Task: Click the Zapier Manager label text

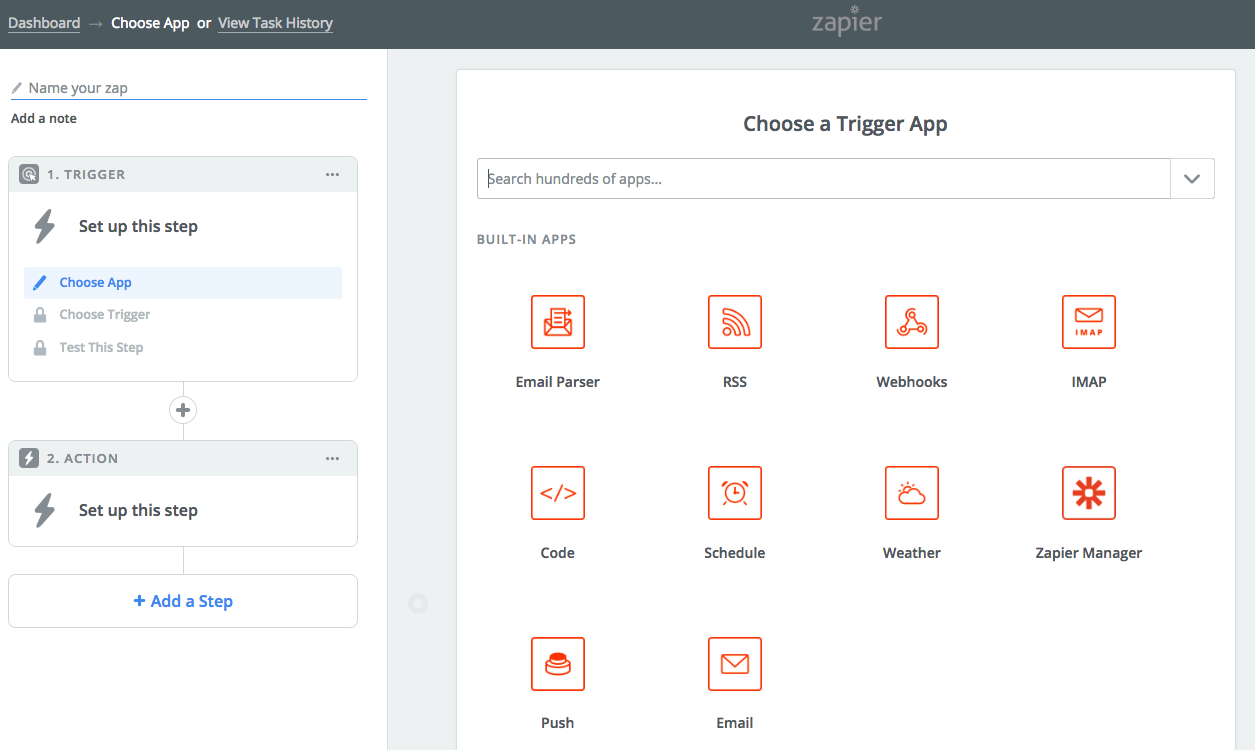Action: pos(1089,553)
